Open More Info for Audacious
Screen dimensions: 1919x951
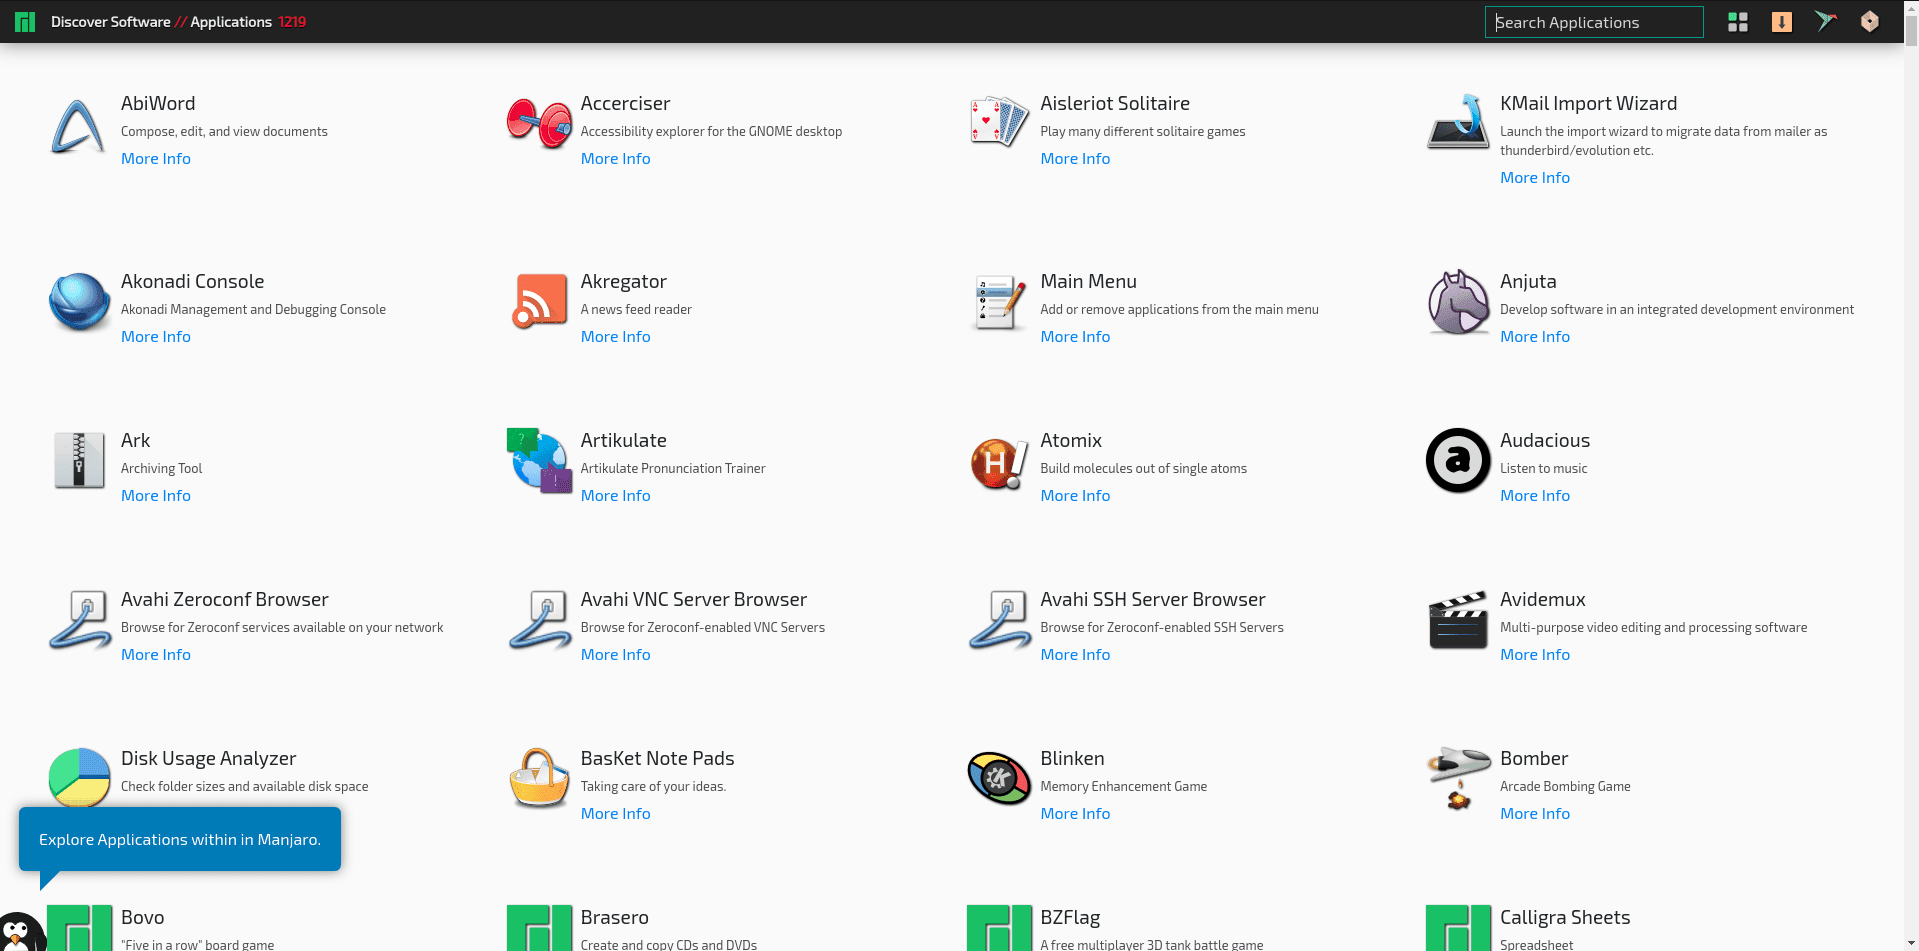pos(1535,495)
